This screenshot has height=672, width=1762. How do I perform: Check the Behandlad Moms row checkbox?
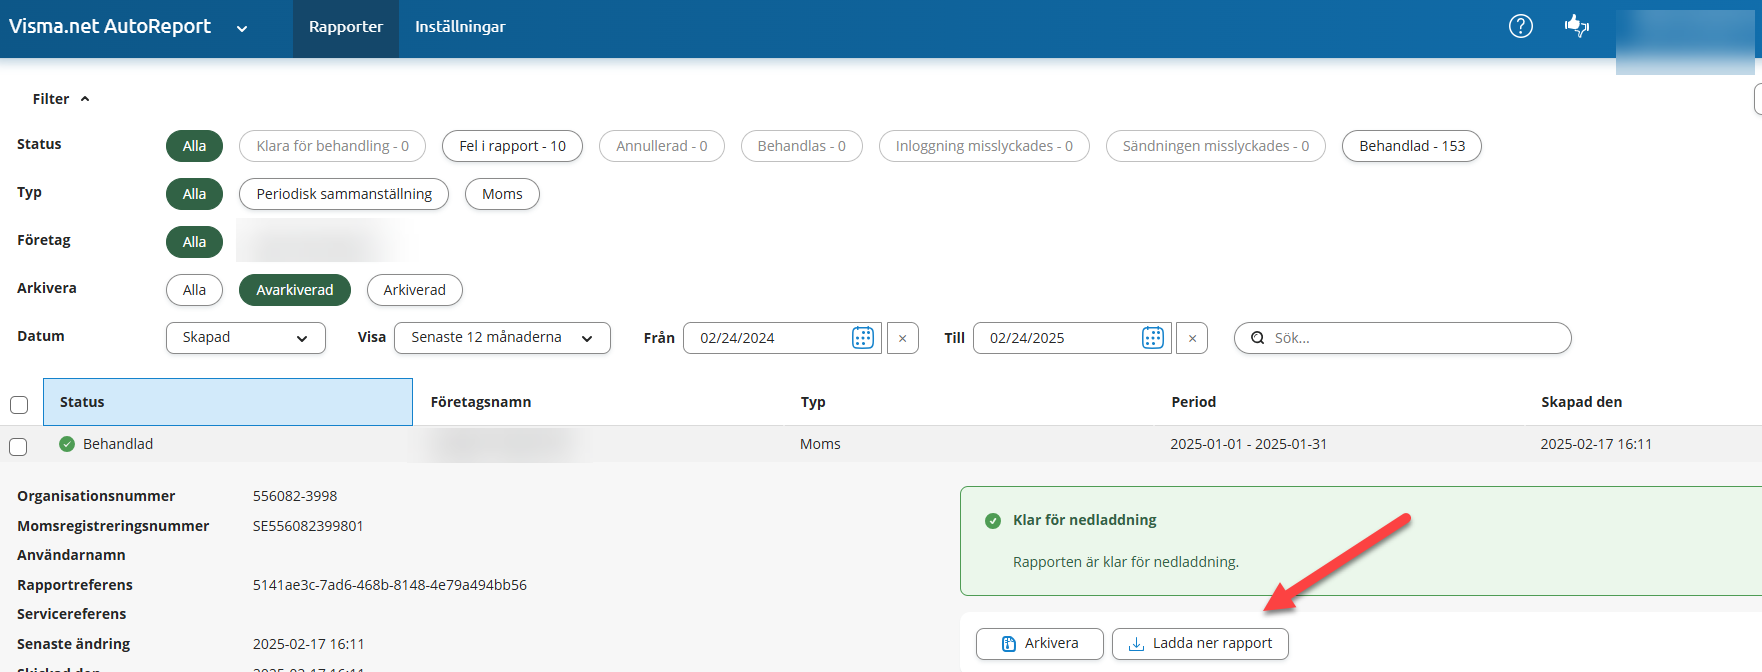(19, 446)
